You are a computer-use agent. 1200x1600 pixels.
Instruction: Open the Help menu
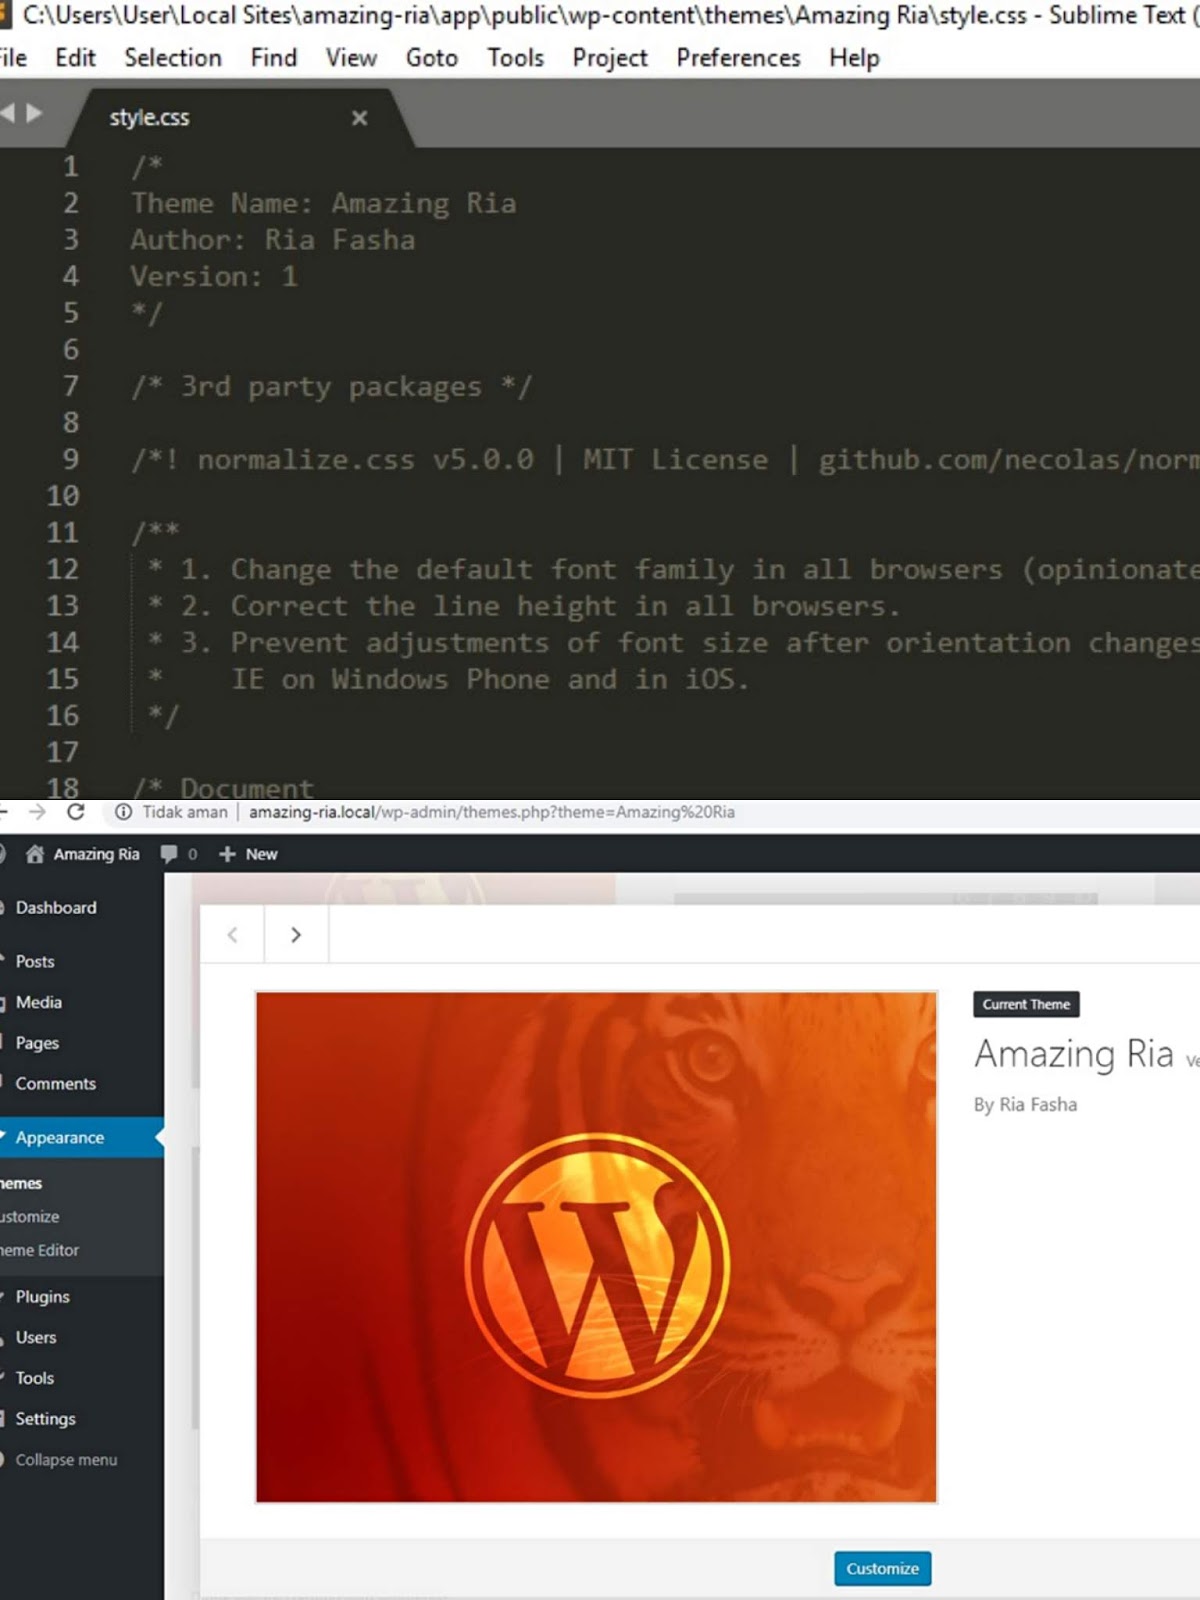(854, 58)
